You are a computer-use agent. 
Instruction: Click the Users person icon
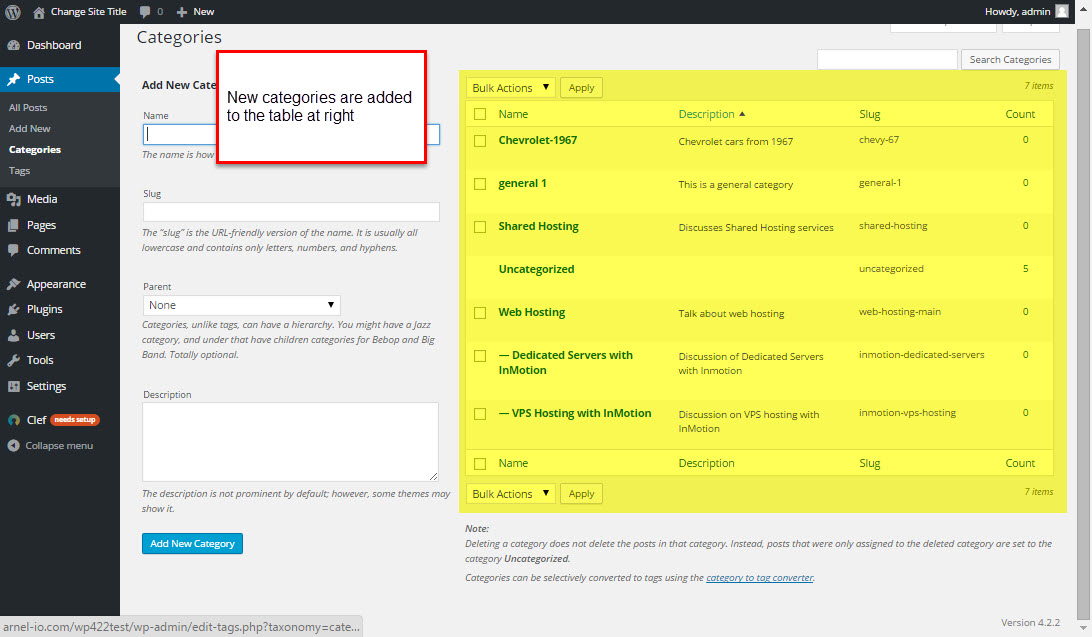13,335
